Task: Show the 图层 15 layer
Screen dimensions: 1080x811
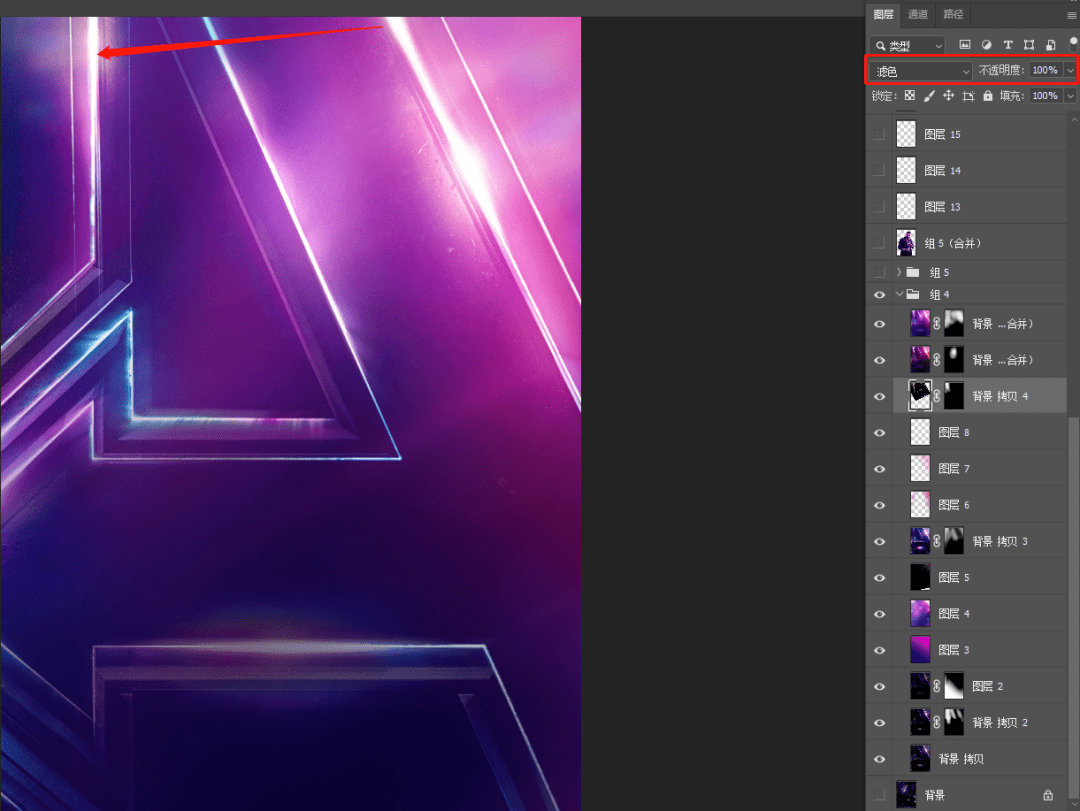Action: 879,134
